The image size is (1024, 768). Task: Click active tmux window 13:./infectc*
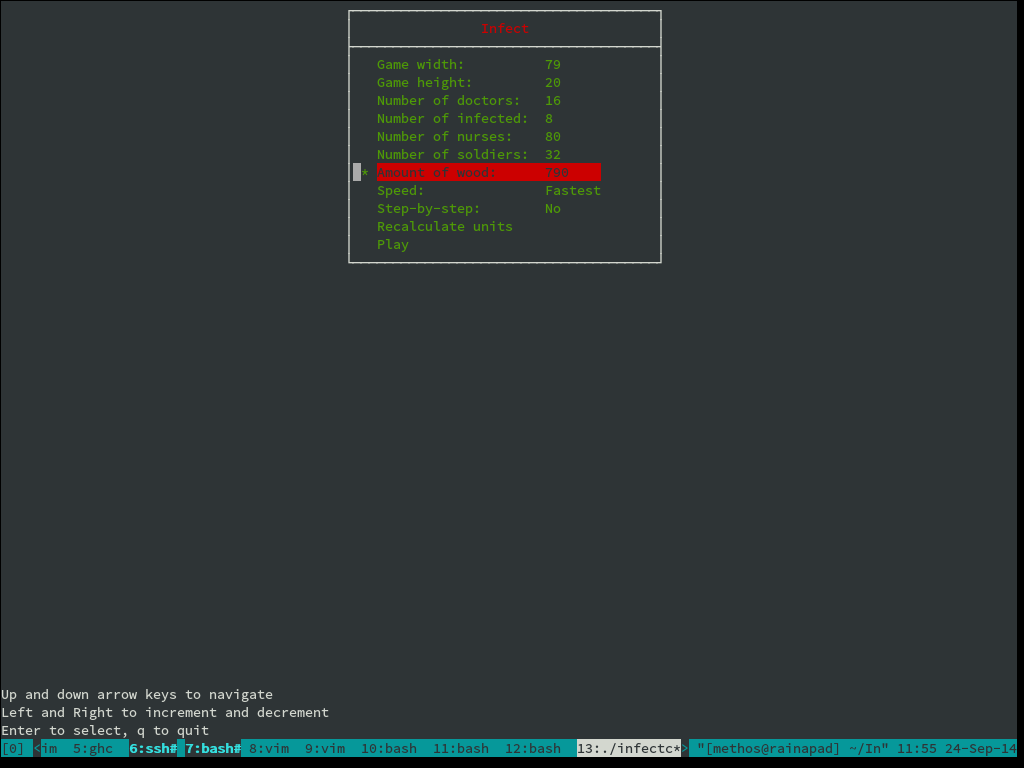click(629, 748)
